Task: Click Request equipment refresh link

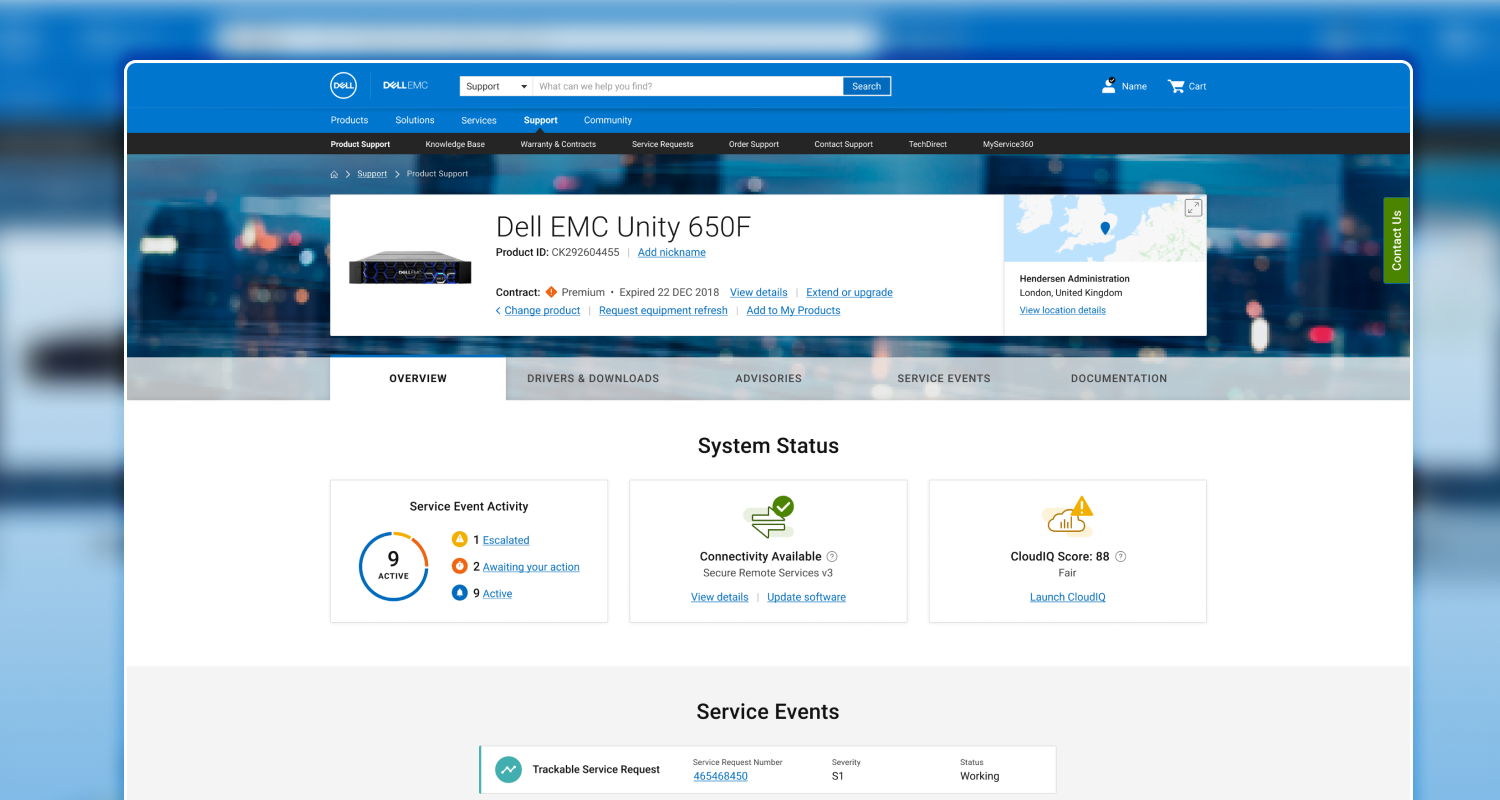Action: 664,310
